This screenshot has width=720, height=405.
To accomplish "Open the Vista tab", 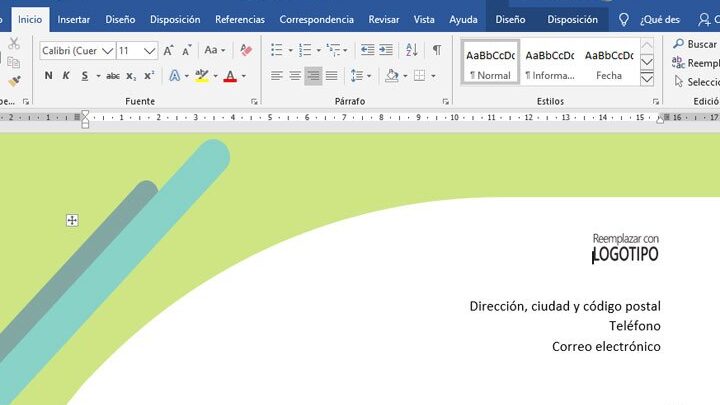I will point(424,19).
